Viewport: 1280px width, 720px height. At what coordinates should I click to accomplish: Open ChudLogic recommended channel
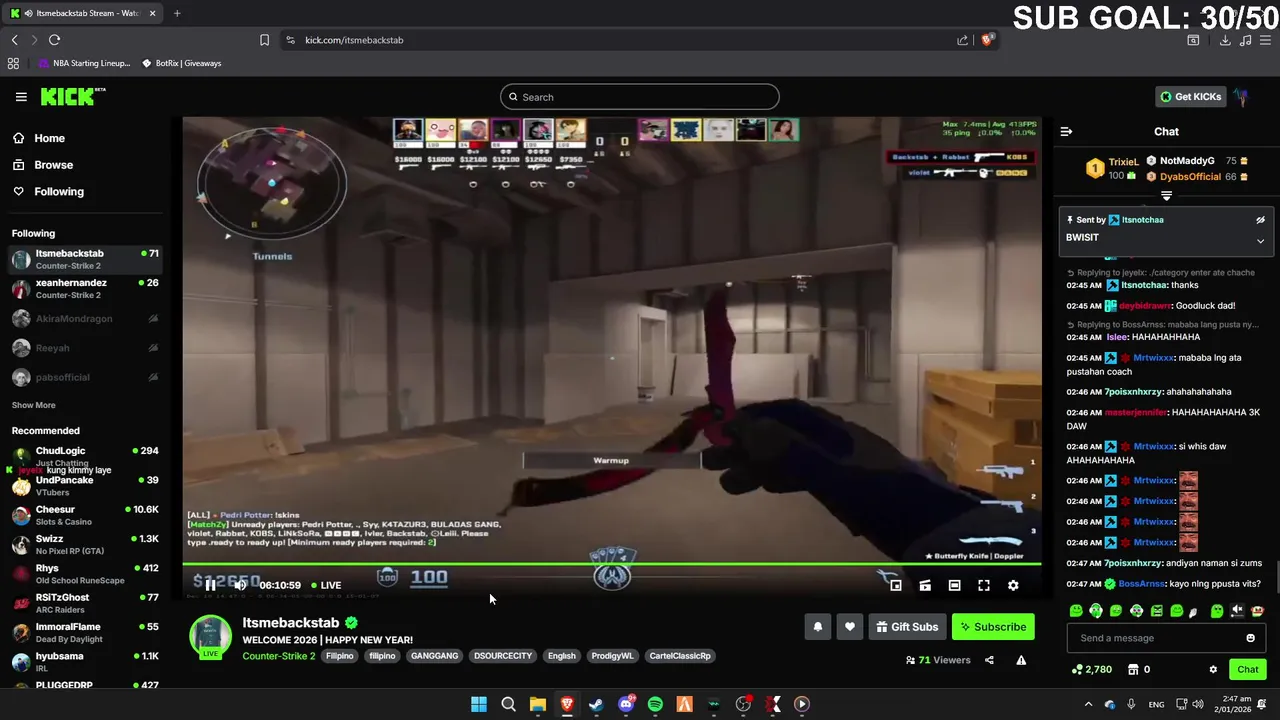click(x=85, y=456)
